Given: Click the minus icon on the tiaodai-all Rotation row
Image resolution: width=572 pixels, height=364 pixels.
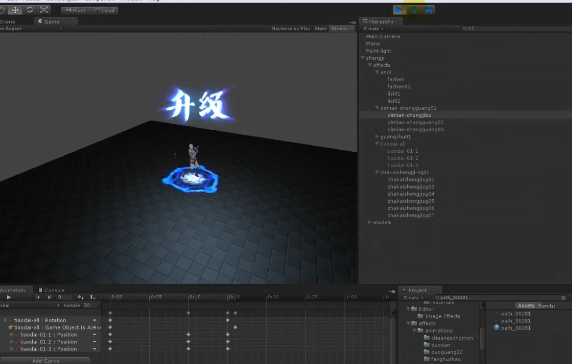Looking at the screenshot, I should 94,320.
